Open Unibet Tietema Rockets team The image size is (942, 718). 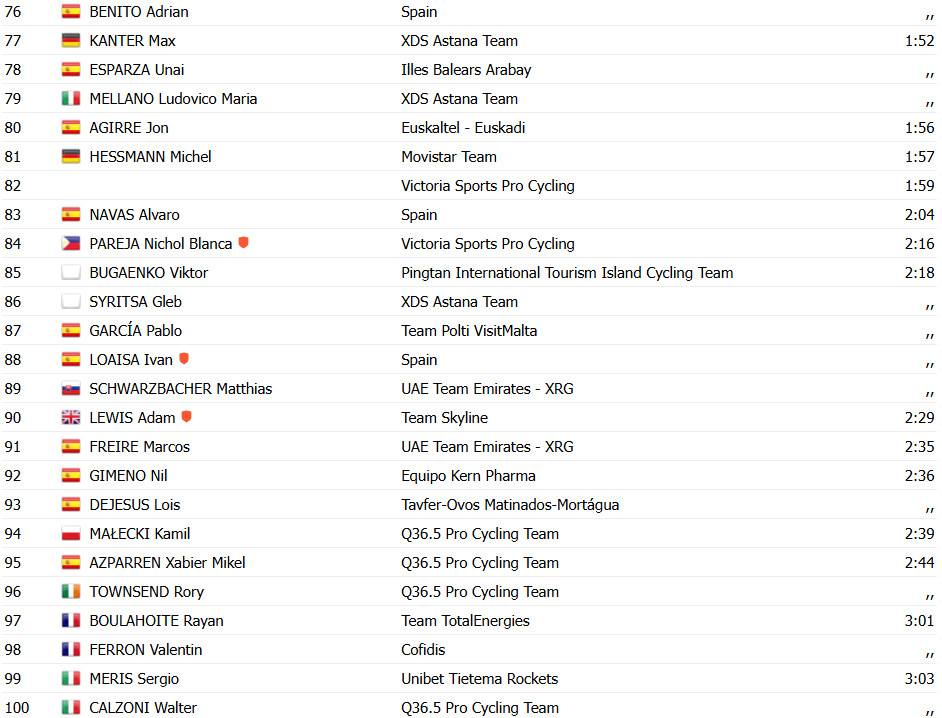point(479,678)
